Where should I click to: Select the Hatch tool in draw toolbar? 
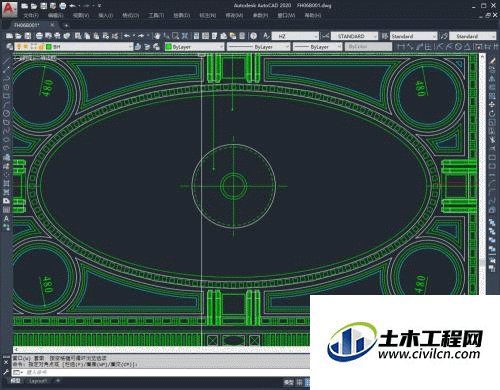coord(6,183)
